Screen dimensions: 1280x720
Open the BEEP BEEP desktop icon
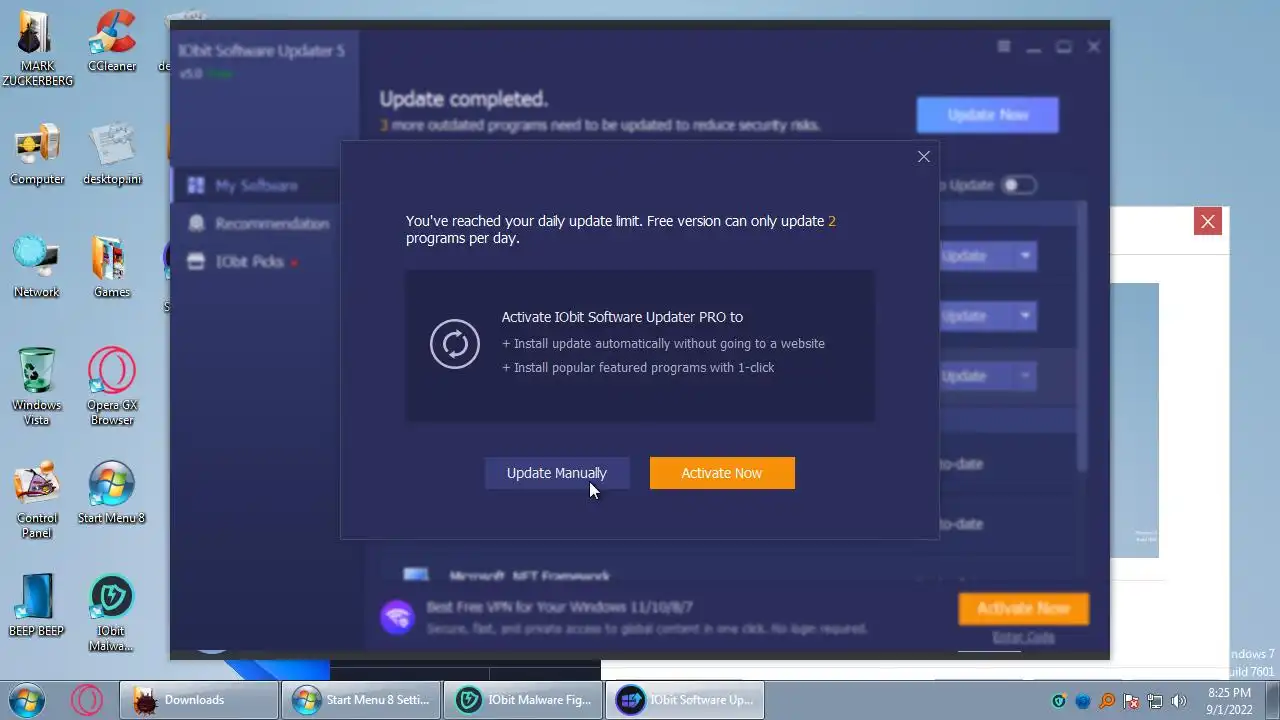pyautogui.click(x=37, y=606)
